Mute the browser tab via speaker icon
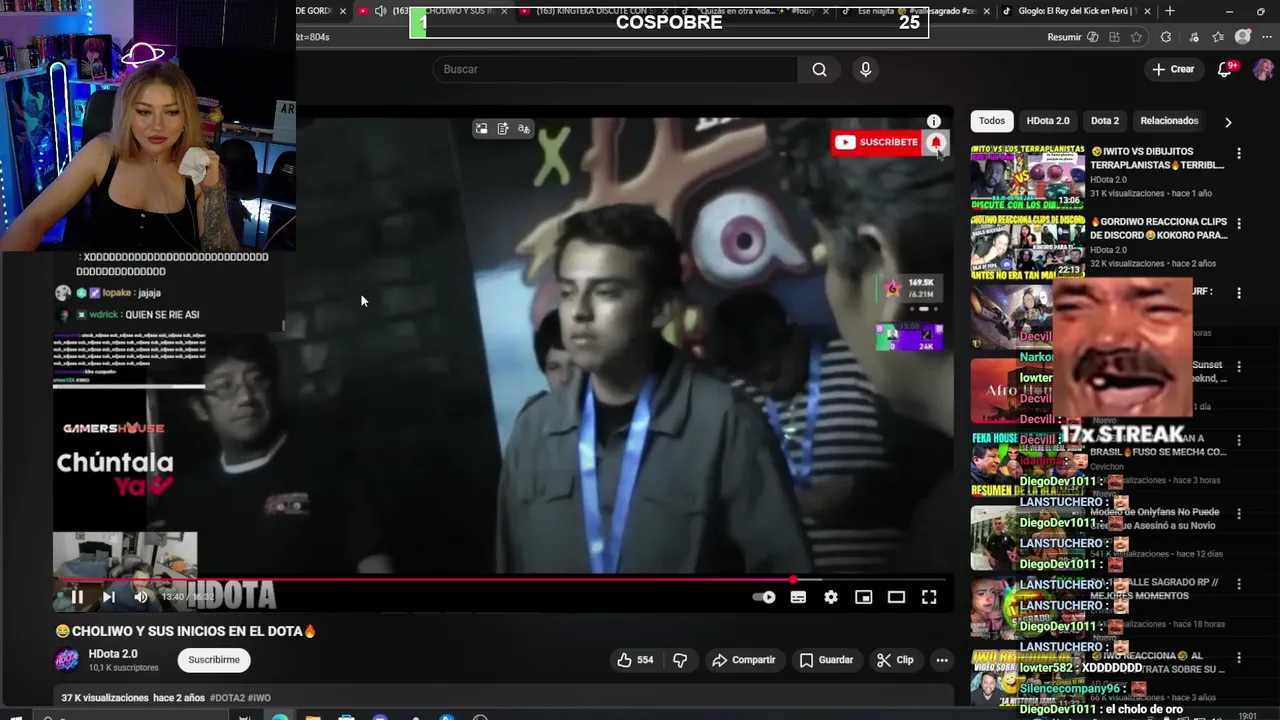 click(x=380, y=11)
